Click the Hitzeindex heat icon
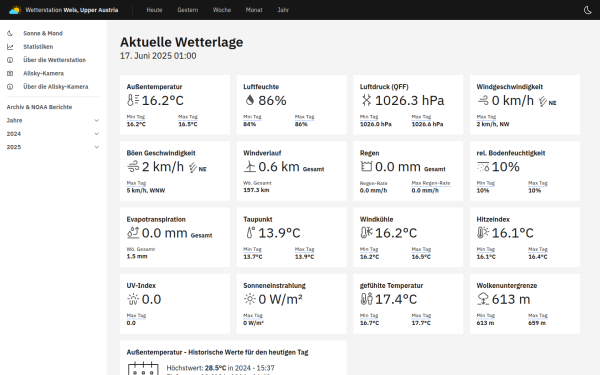 click(483, 233)
